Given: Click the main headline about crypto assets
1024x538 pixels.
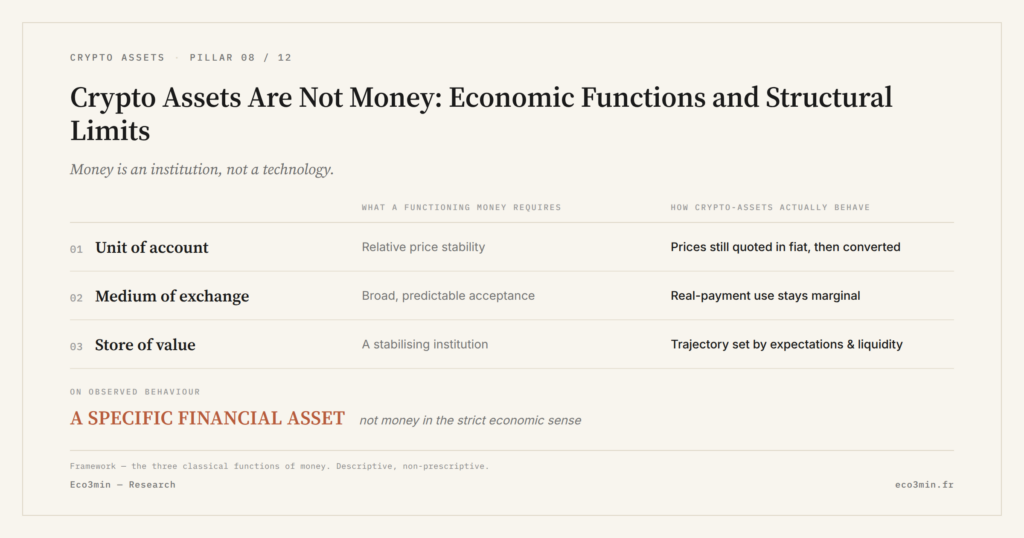Looking at the screenshot, I should point(481,114).
